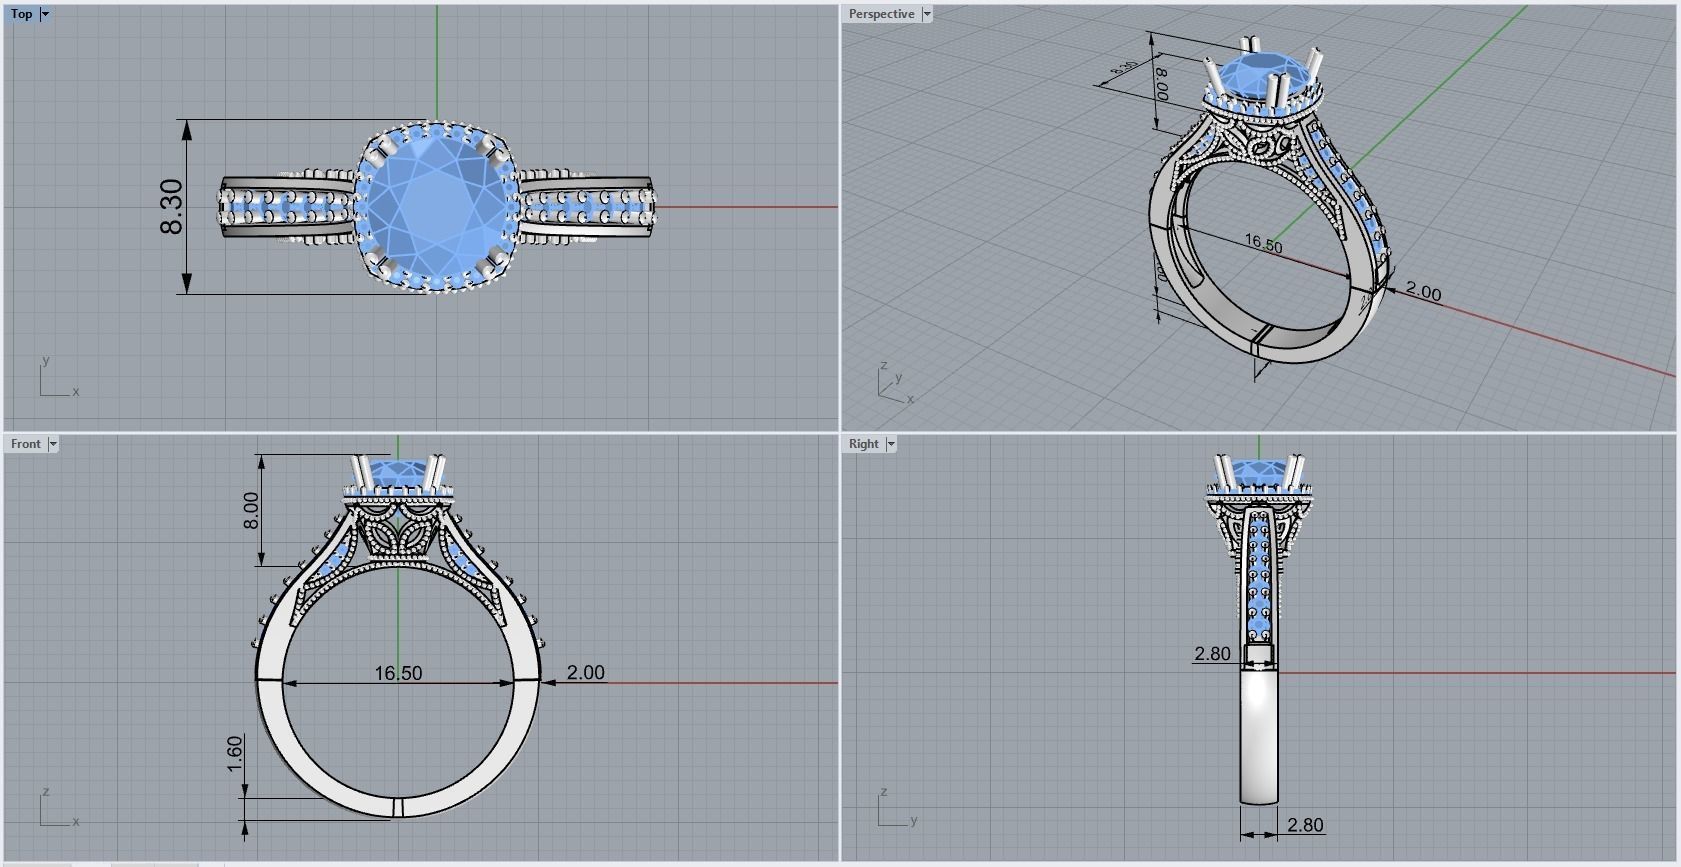Select the 8.00 dimension in Front view
Screen dimensions: 1681x867
pyautogui.click(x=251, y=511)
